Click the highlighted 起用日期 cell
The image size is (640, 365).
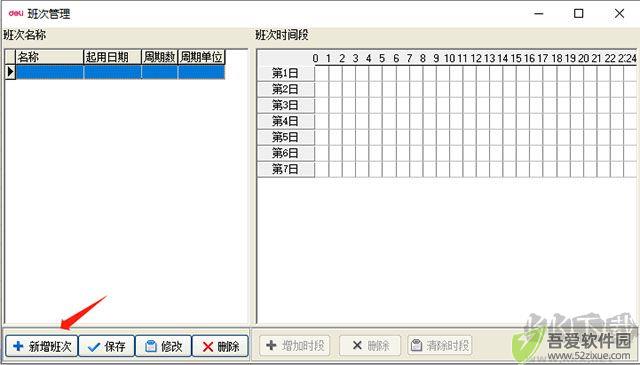[x=113, y=72]
